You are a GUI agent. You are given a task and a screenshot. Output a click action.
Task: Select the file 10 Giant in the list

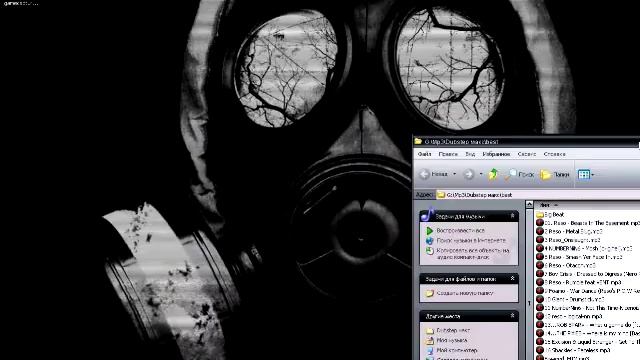point(570,299)
